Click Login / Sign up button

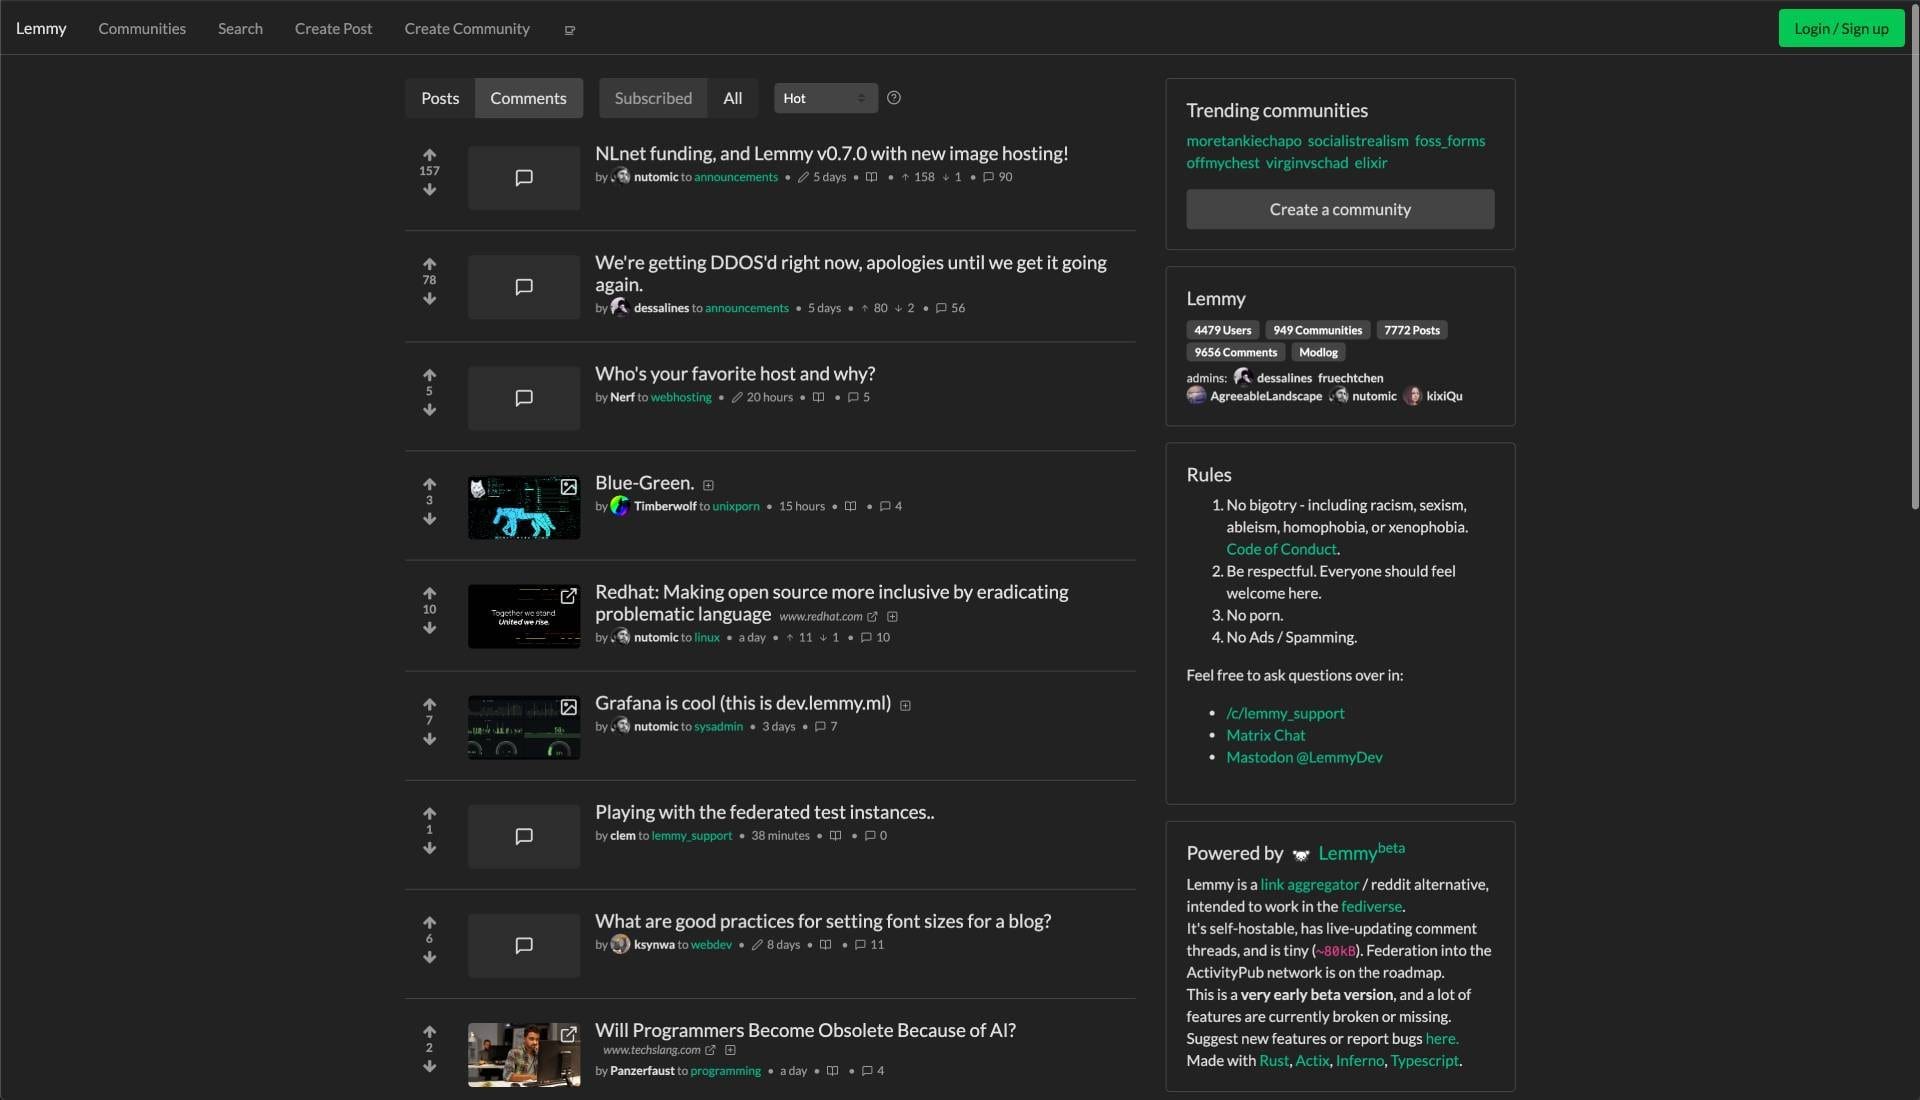click(x=1841, y=26)
